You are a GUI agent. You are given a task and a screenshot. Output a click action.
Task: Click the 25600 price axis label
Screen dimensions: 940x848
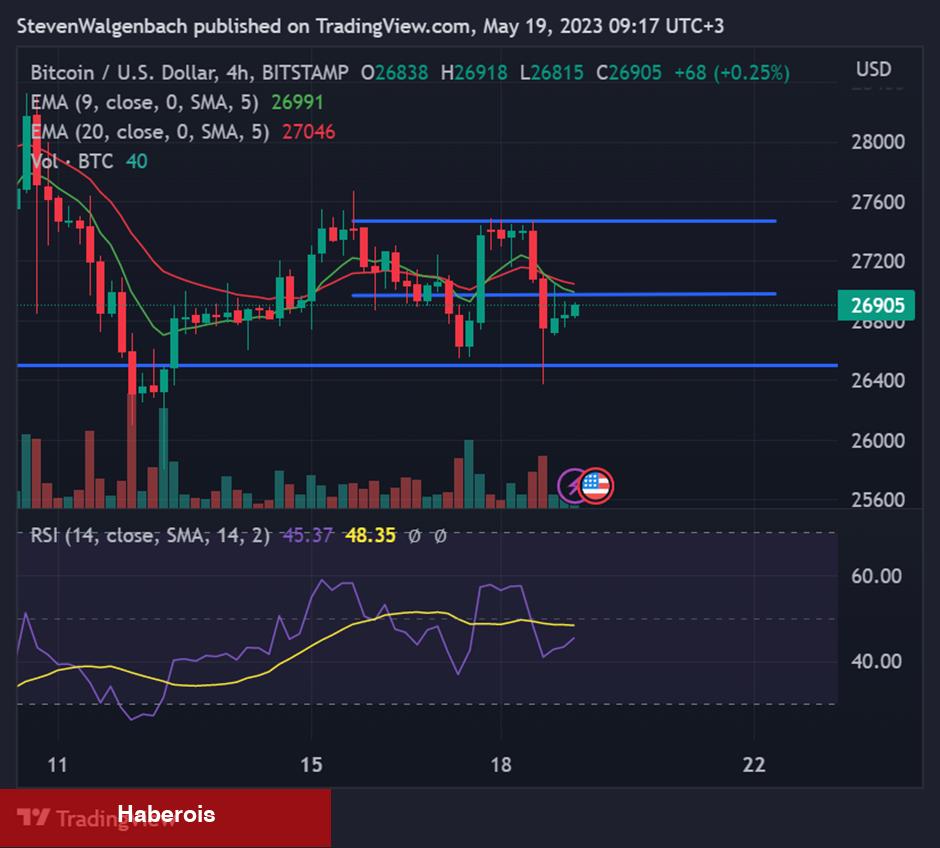click(x=878, y=499)
